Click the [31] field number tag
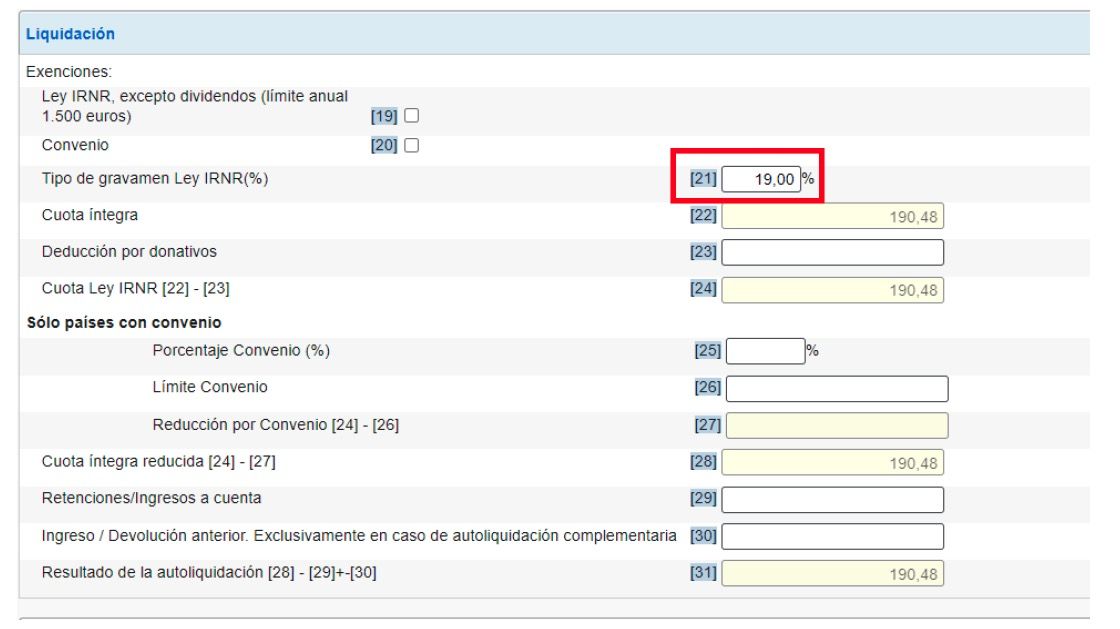 pos(704,573)
